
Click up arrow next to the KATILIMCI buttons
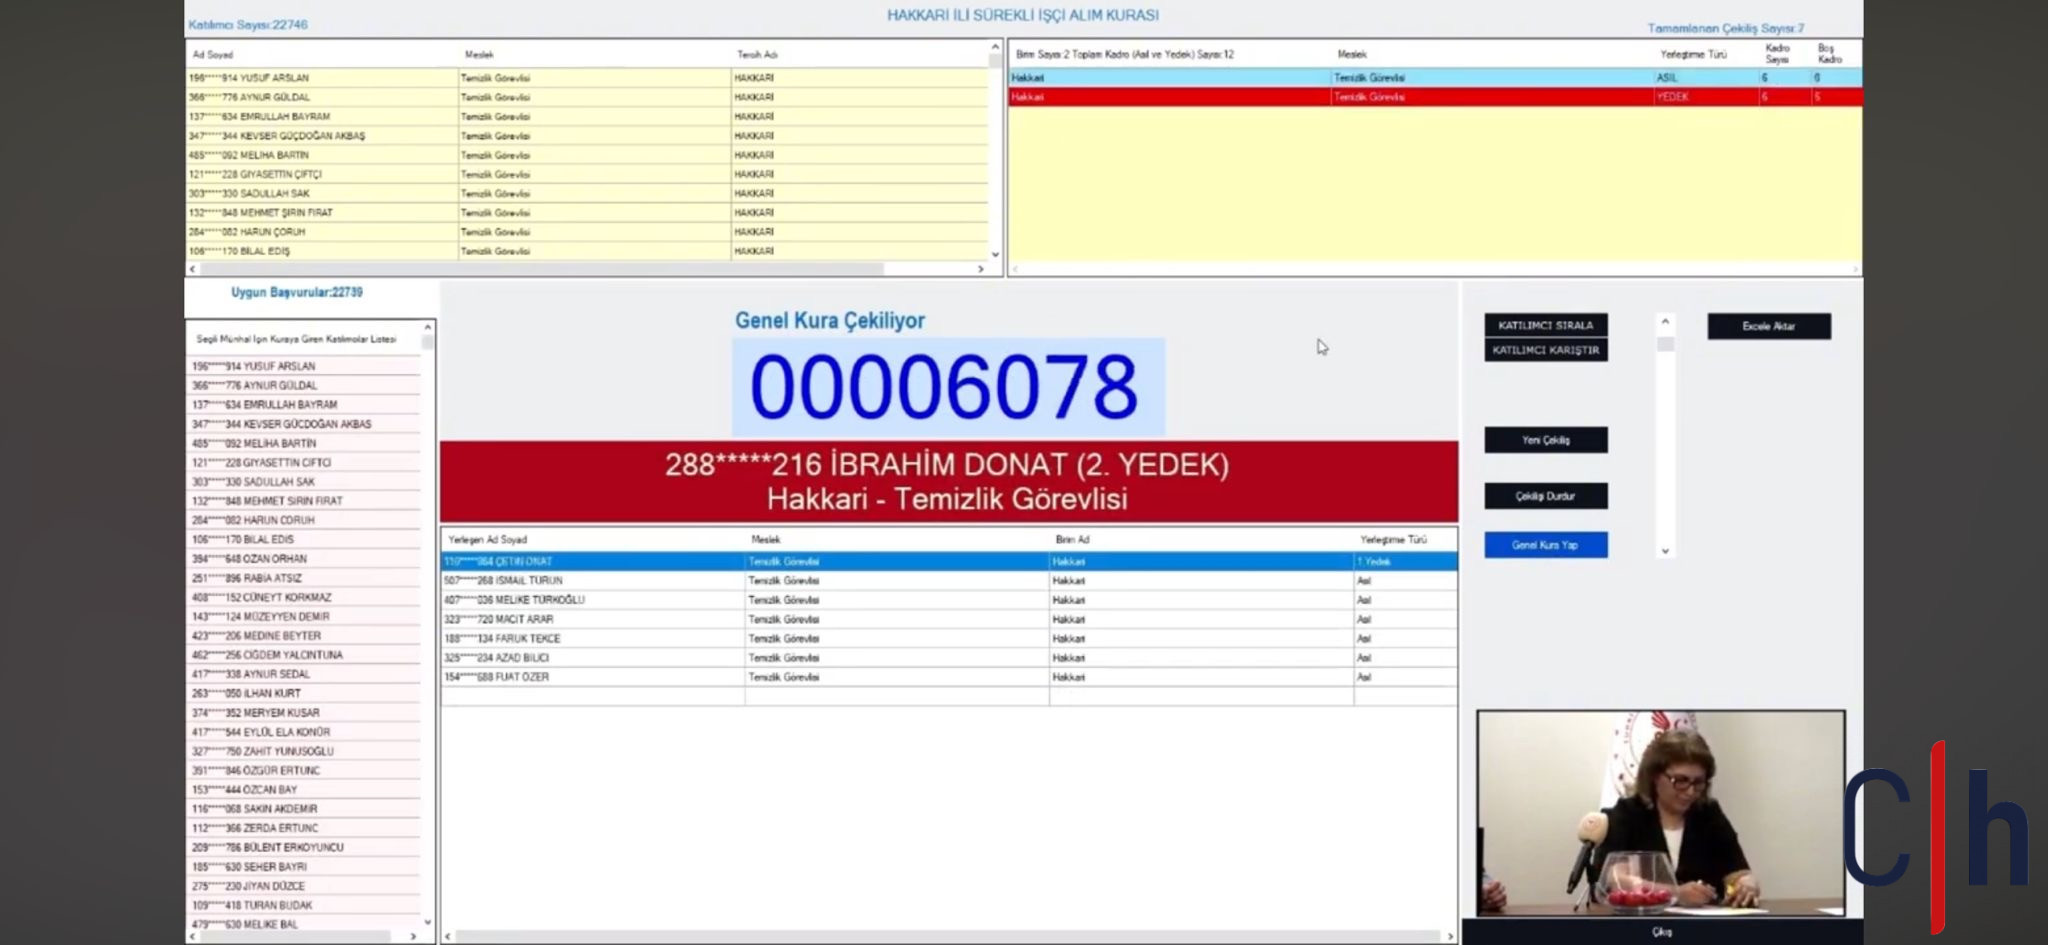pyautogui.click(x=1665, y=322)
